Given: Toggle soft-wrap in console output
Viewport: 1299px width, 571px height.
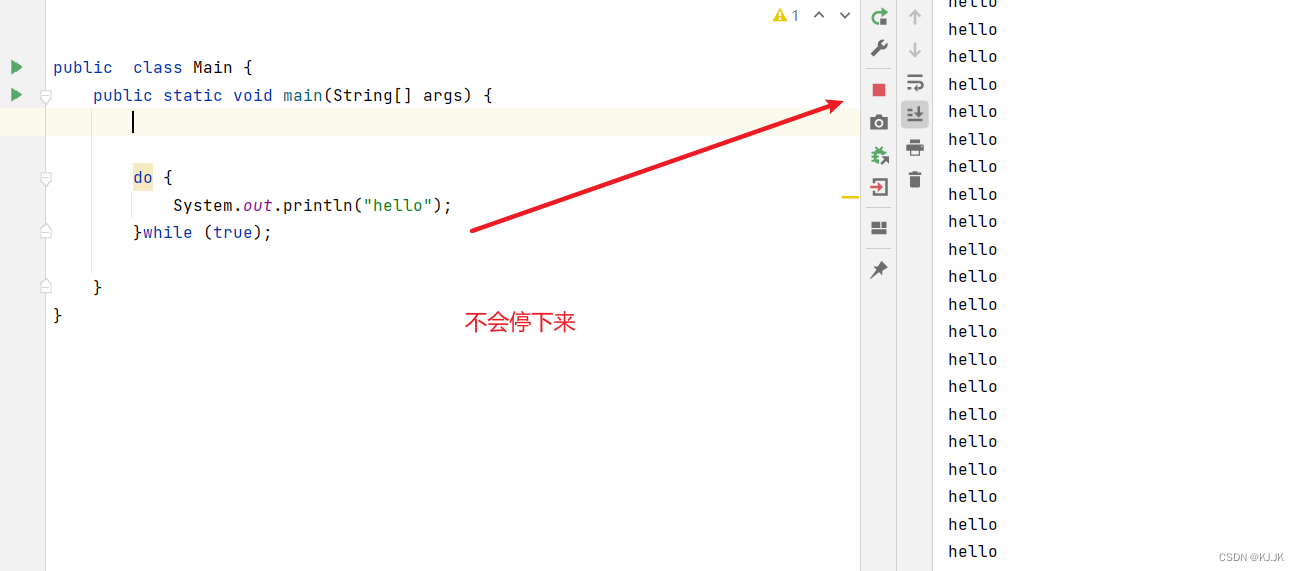Looking at the screenshot, I should [x=914, y=82].
